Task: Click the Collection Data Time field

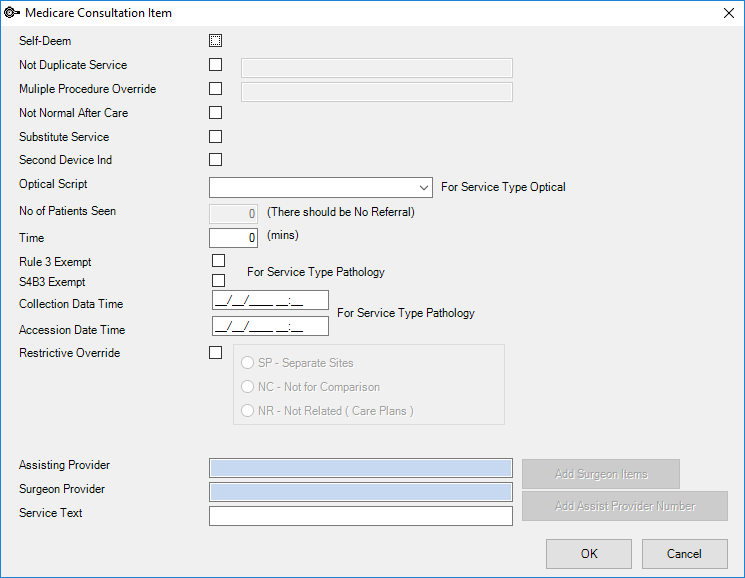Action: click(x=270, y=300)
